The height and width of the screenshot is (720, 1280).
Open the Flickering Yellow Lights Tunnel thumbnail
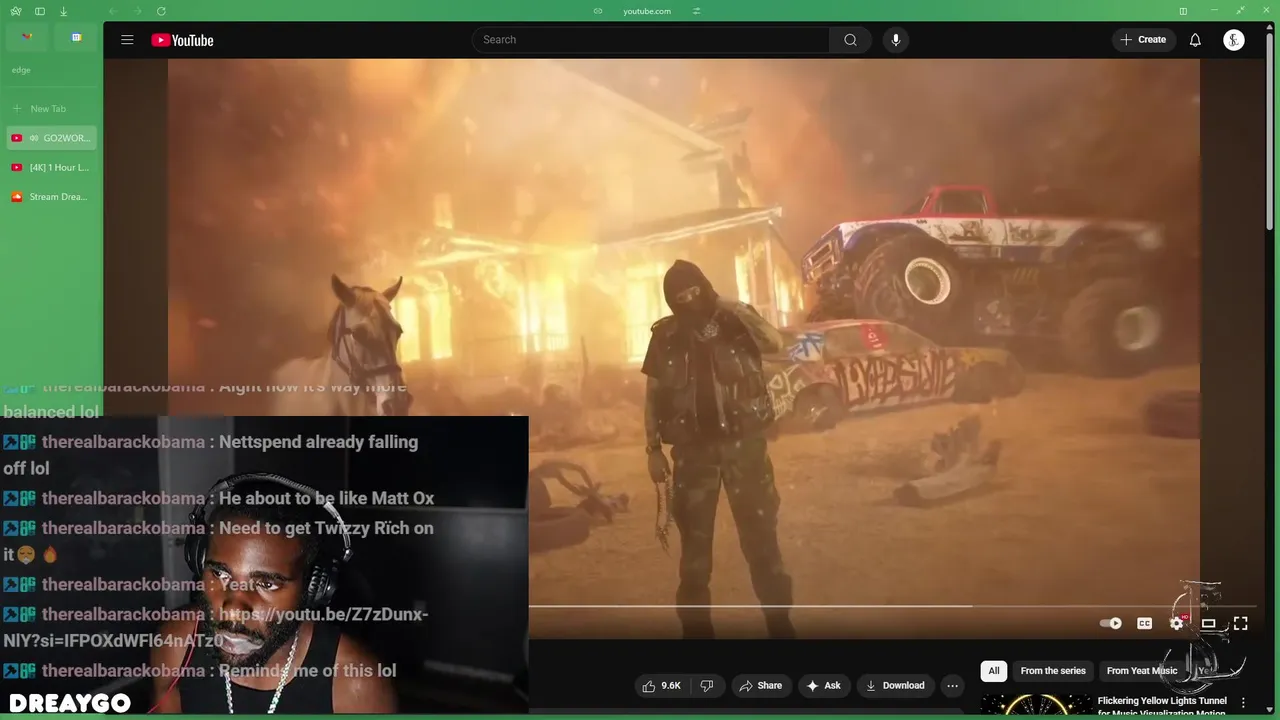coord(1035,706)
